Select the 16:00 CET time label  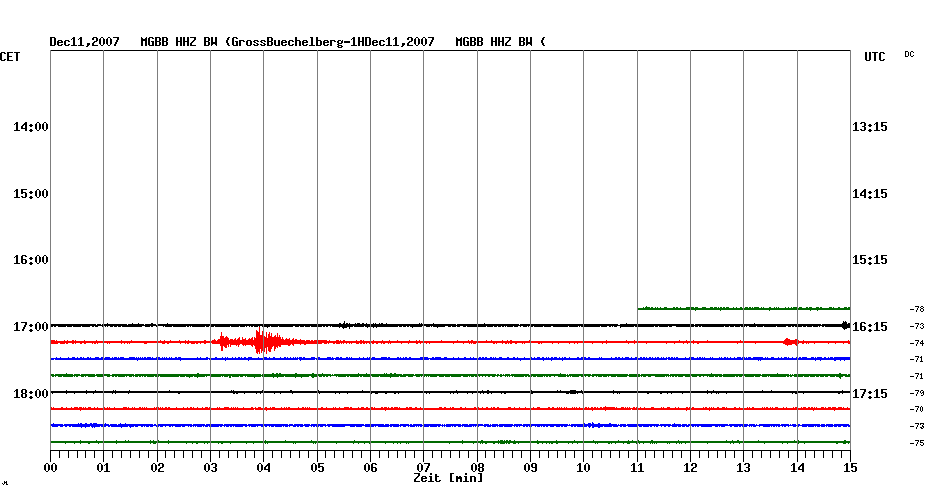(x=31, y=260)
